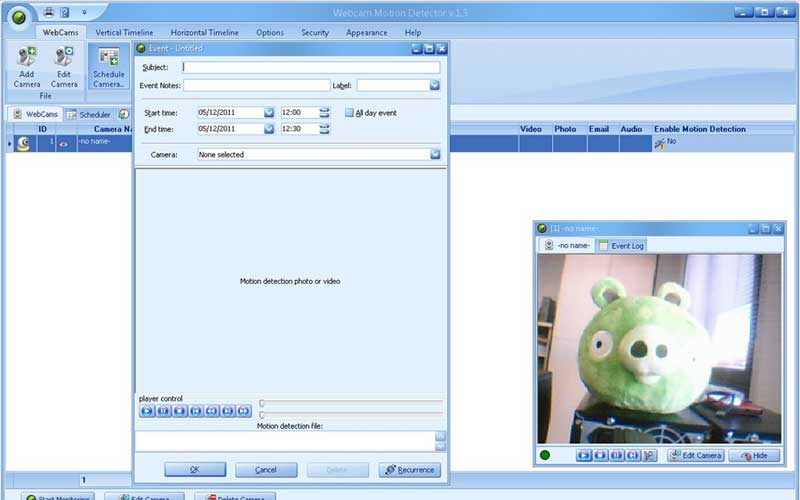Click the Email column header
Viewport: 800px width, 500px height.
[599, 129]
